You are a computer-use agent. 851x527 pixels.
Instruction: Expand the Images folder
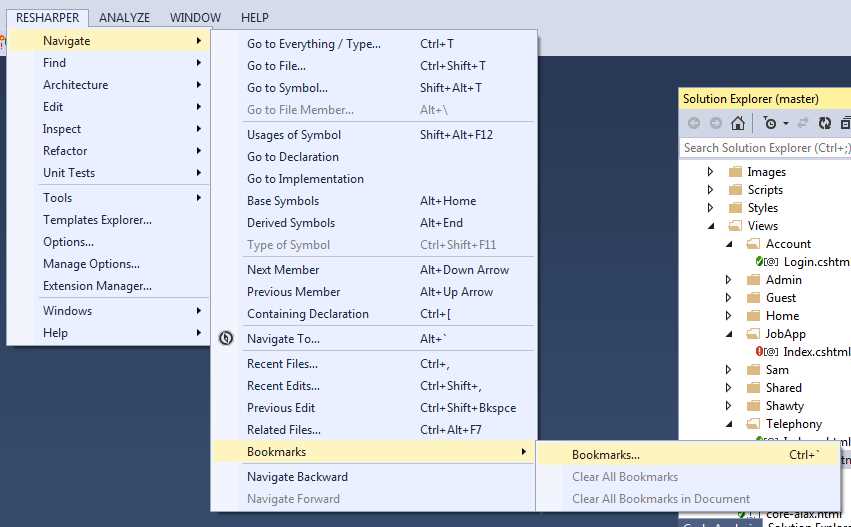click(710, 172)
